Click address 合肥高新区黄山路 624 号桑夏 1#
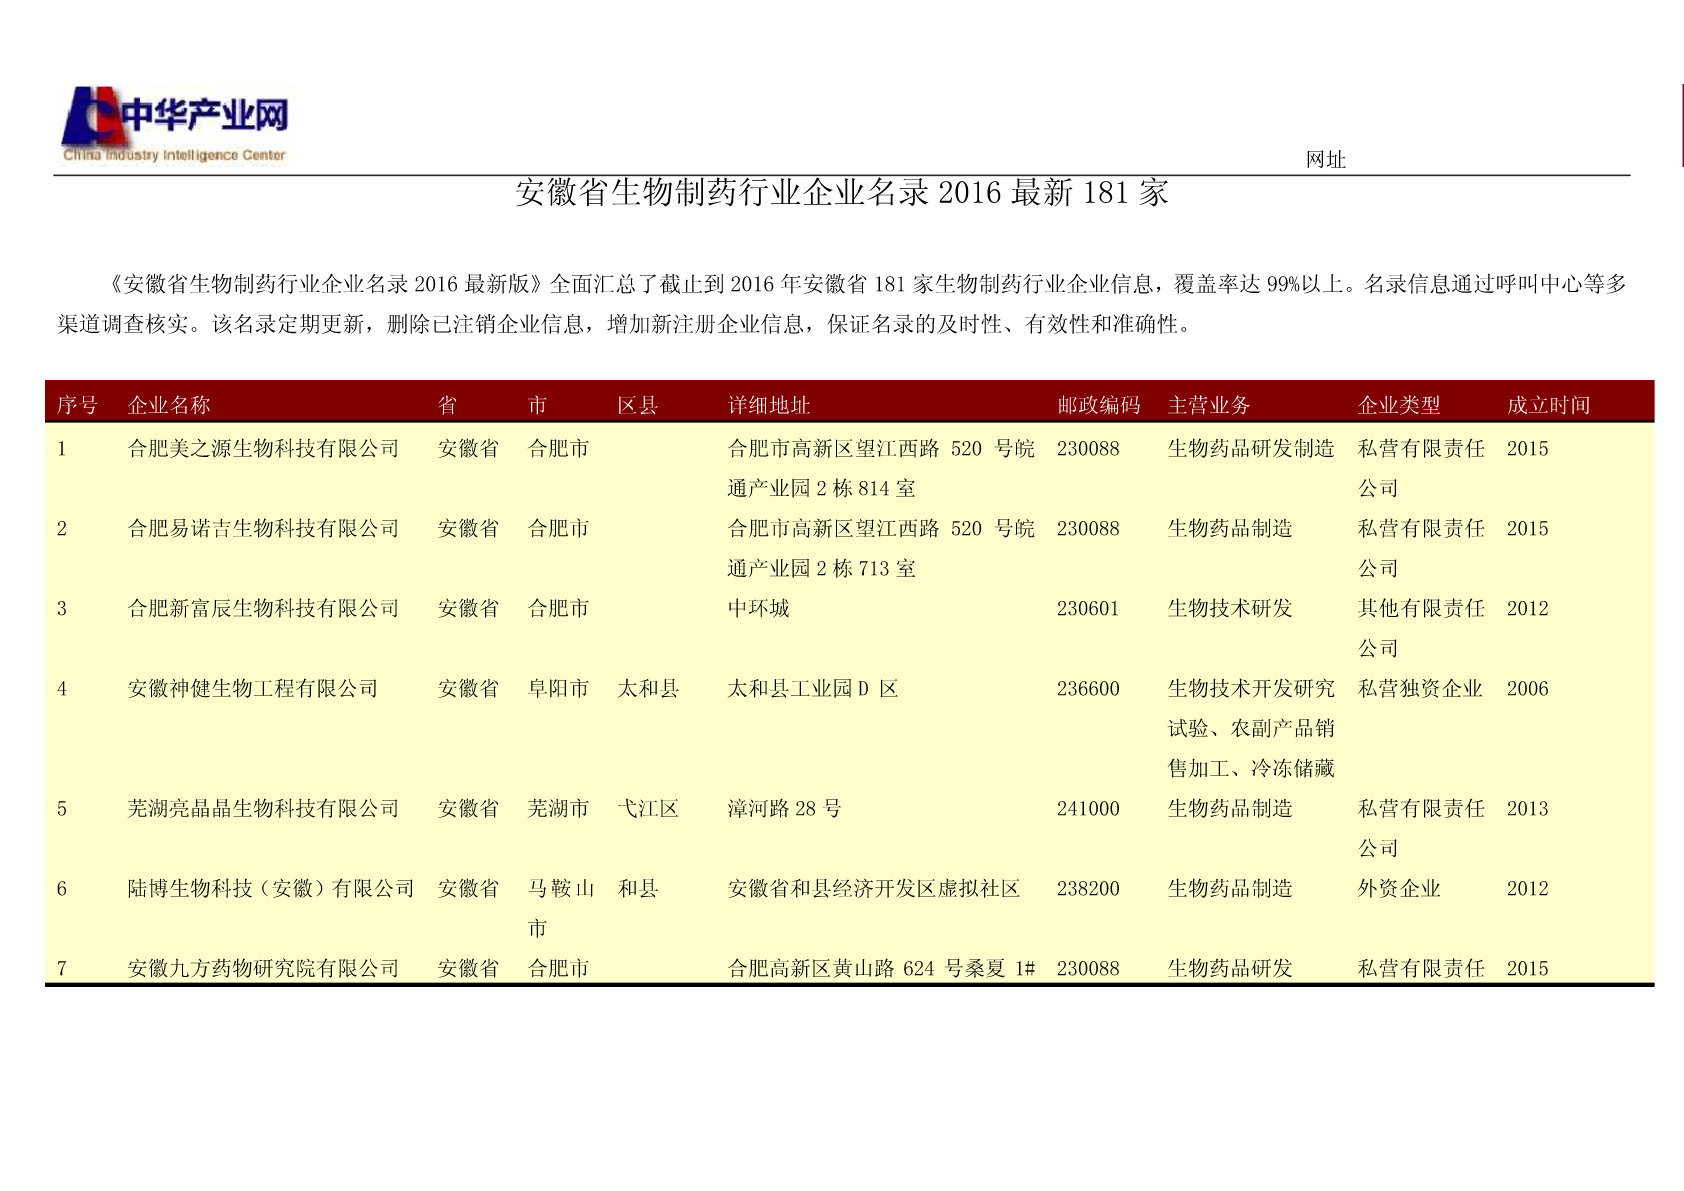 [x=881, y=969]
